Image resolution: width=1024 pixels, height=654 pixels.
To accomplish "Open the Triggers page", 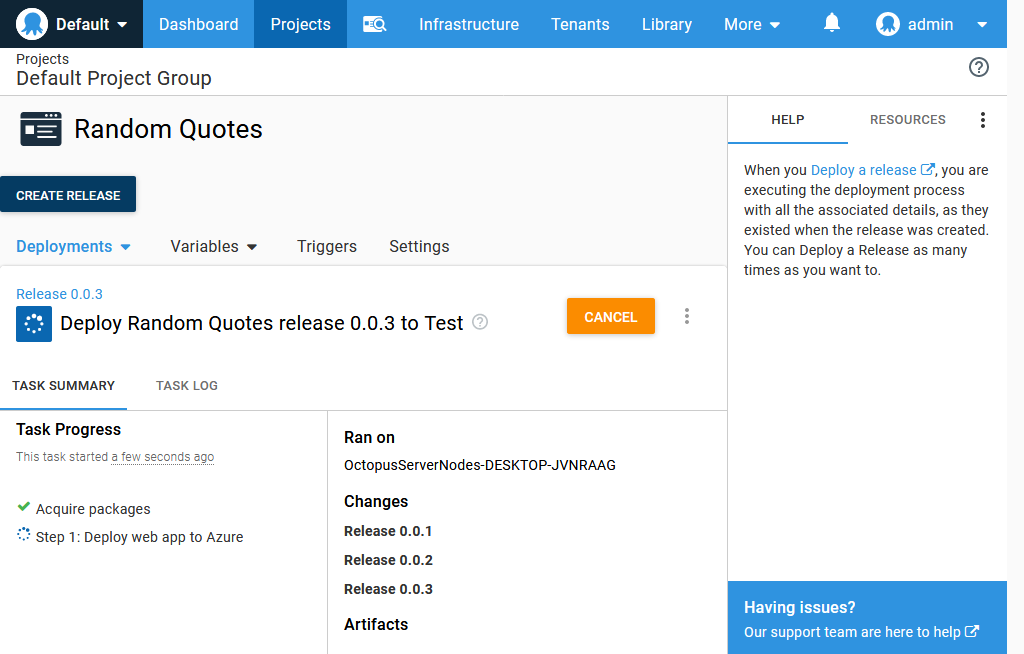I will [x=327, y=246].
